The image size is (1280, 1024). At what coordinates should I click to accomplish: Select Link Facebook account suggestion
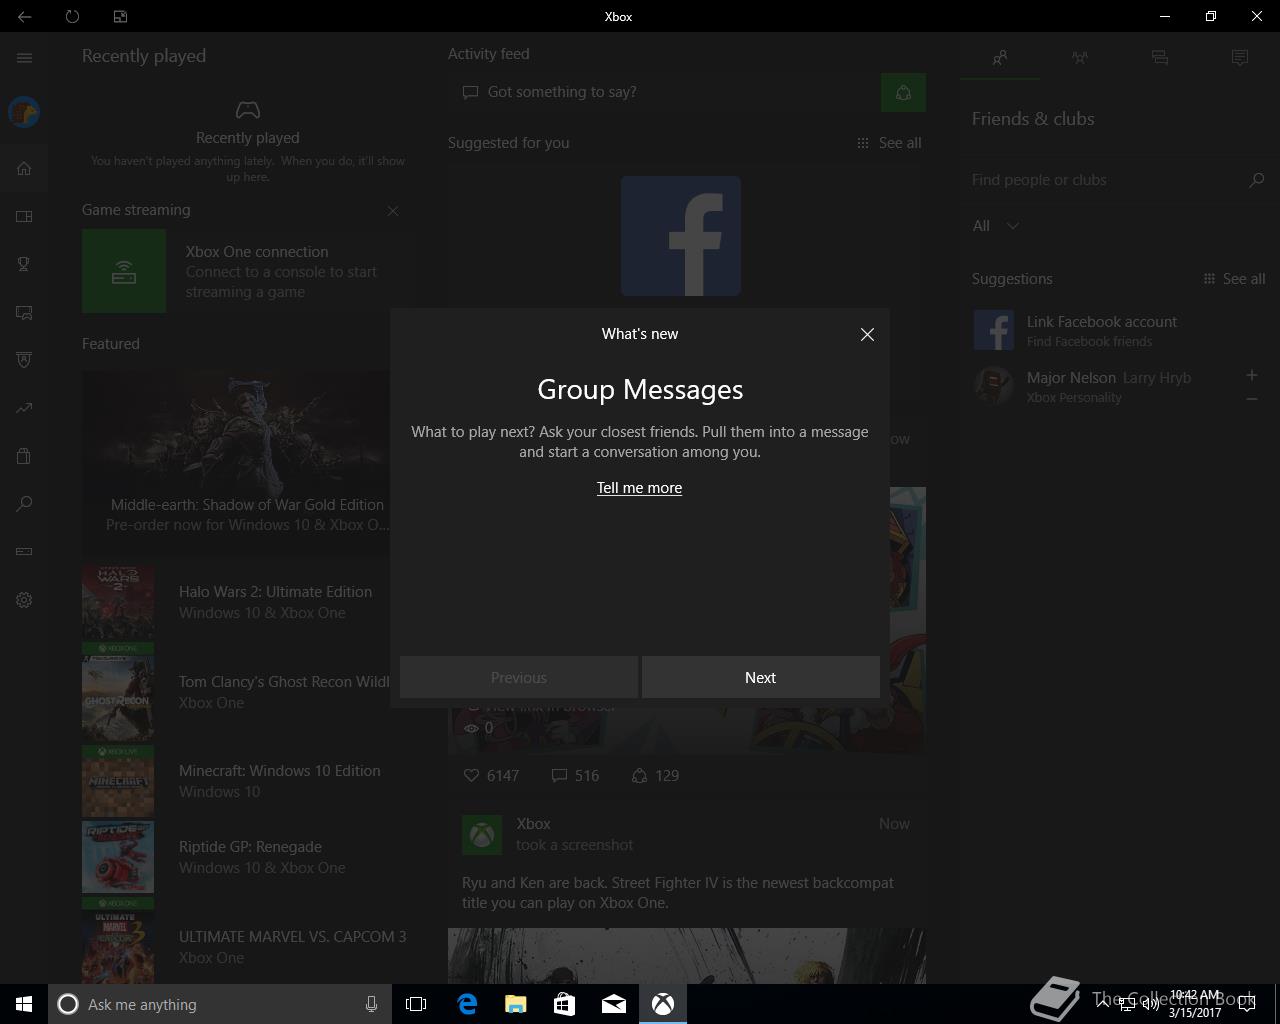(x=1118, y=330)
